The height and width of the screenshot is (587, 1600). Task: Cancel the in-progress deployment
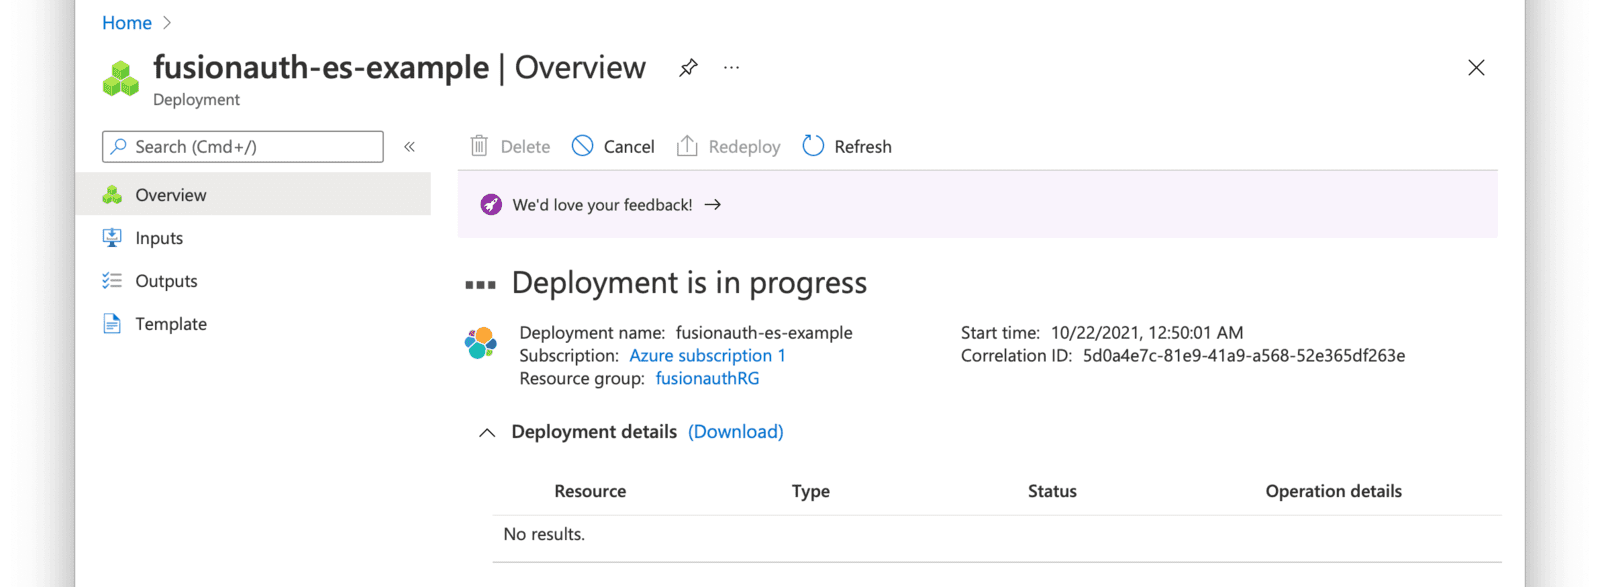click(613, 146)
